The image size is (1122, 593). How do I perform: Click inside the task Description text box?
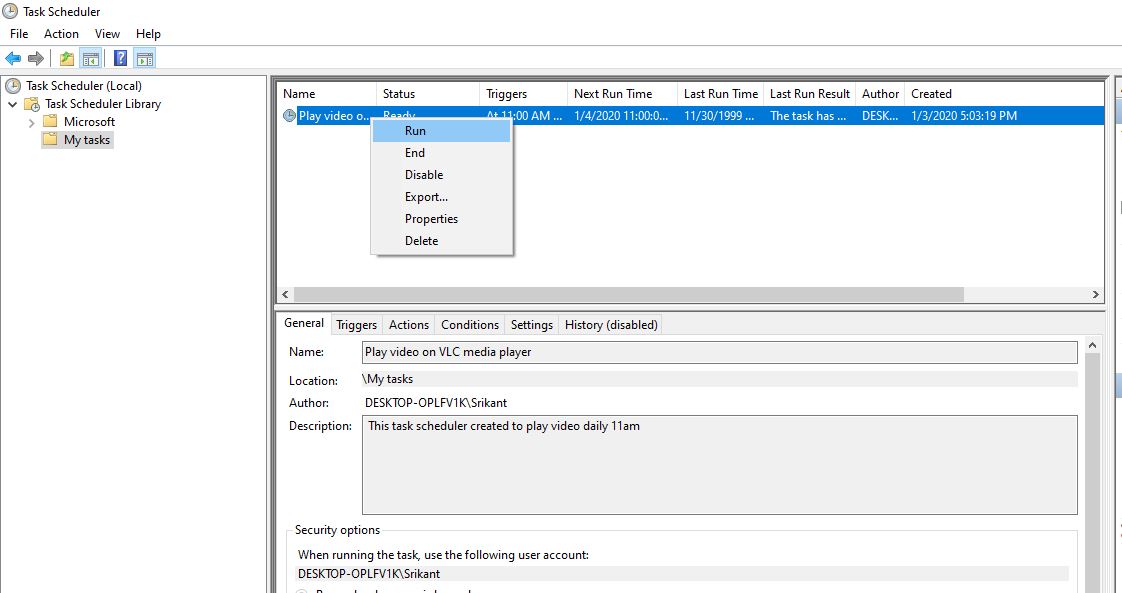pos(718,465)
